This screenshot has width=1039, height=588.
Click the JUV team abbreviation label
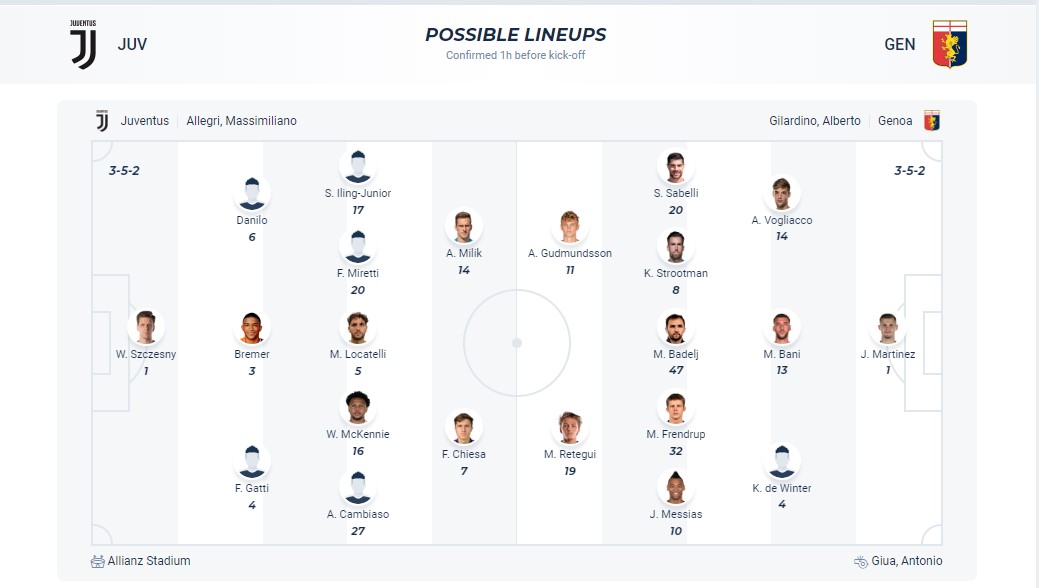[132, 44]
